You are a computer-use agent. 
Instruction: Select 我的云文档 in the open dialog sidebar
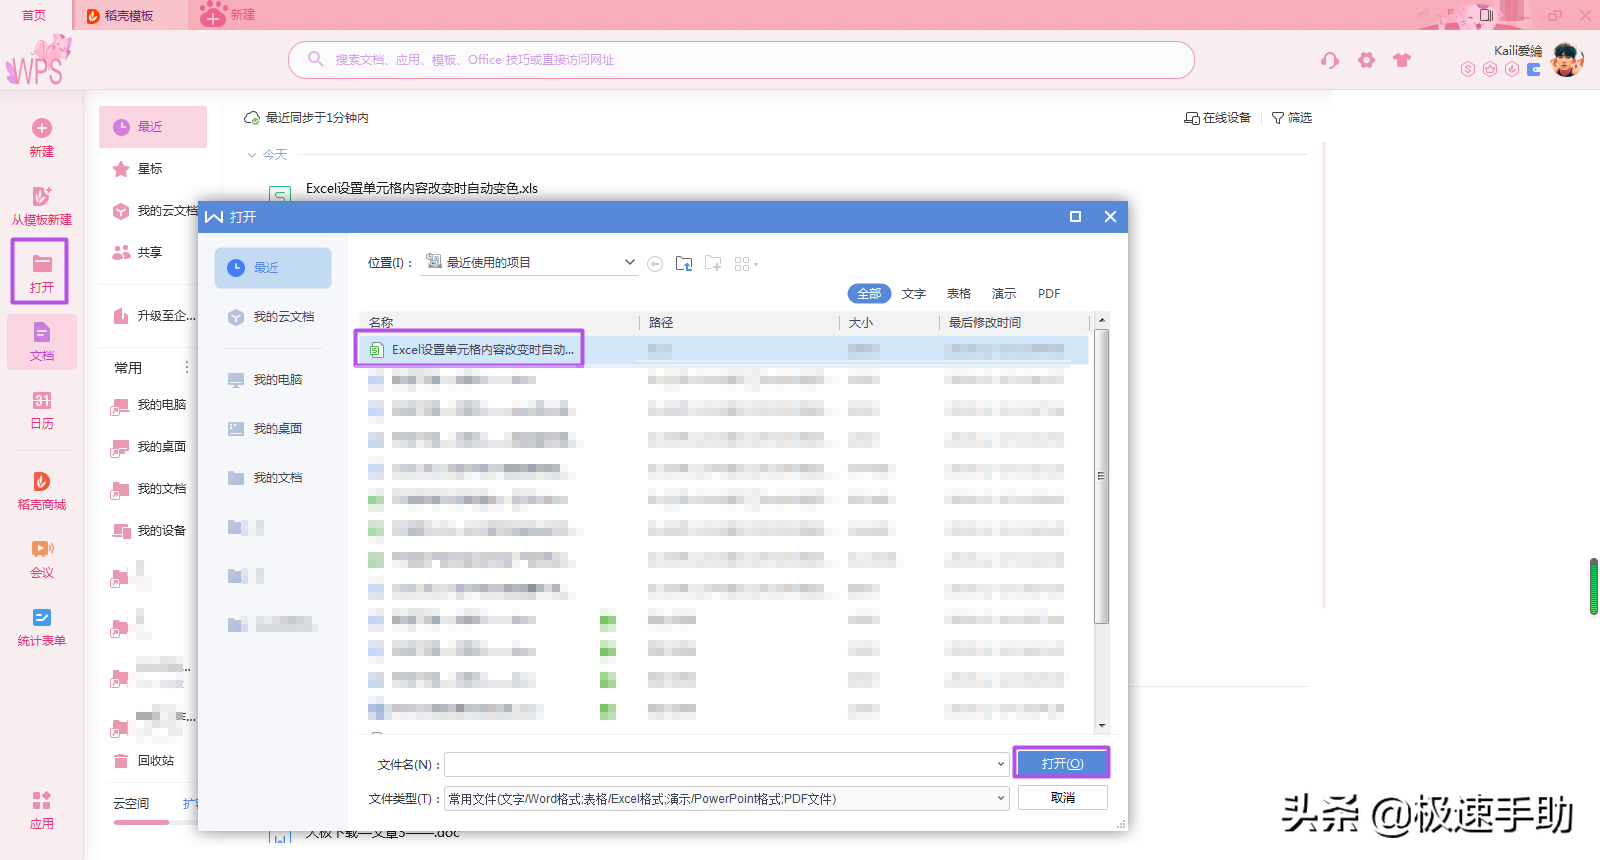pyautogui.click(x=272, y=317)
